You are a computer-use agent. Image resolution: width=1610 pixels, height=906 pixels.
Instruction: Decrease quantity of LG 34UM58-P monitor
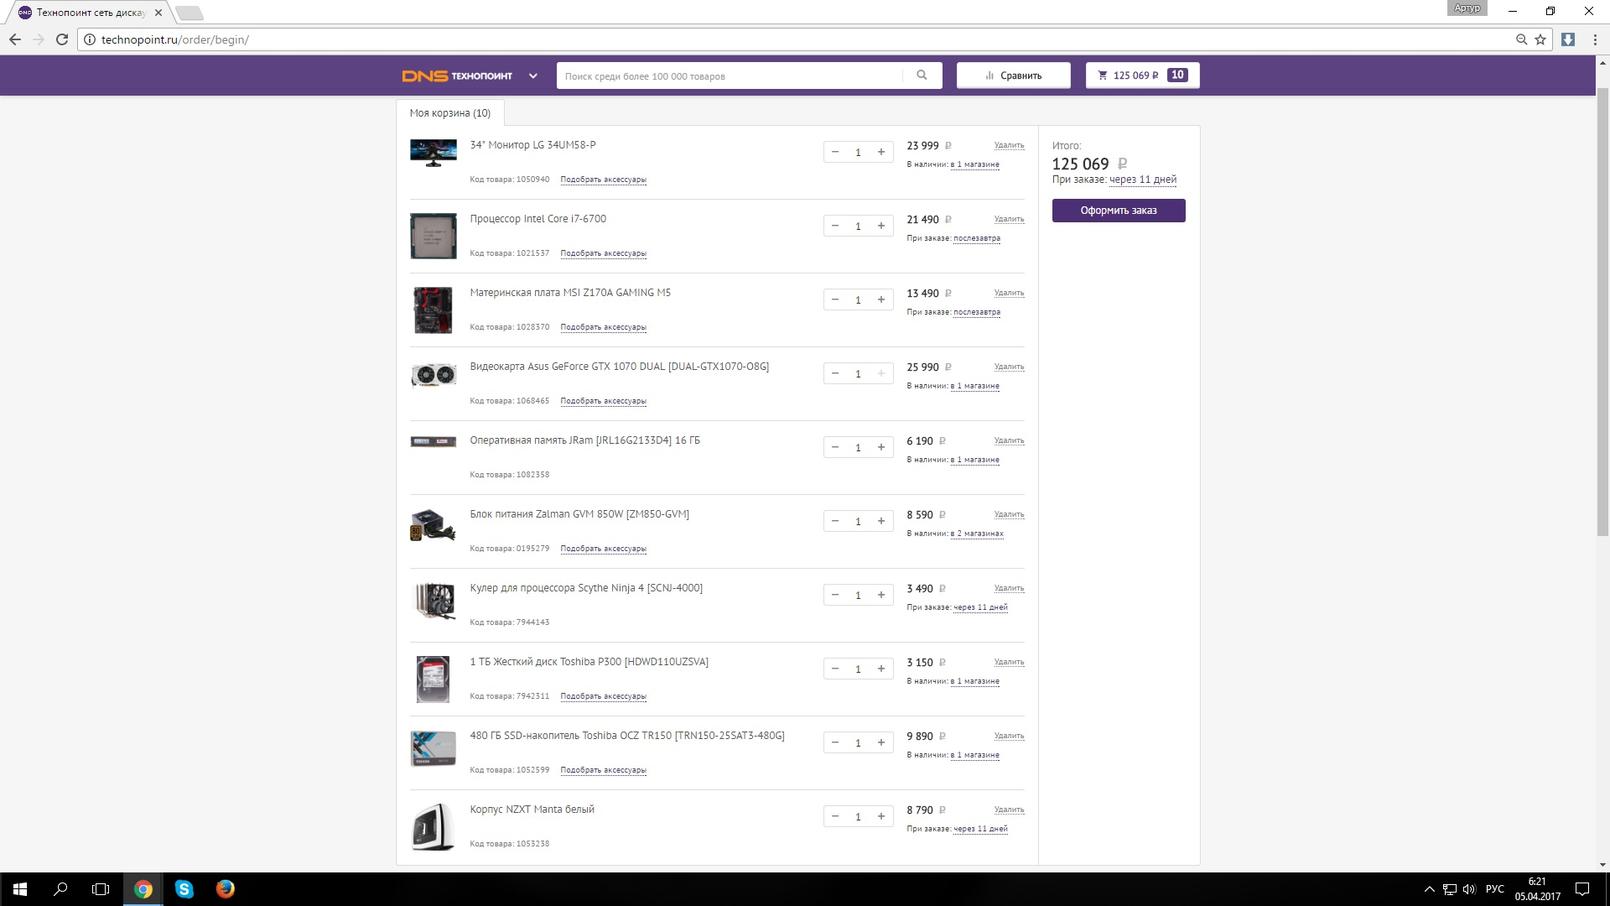(x=835, y=152)
